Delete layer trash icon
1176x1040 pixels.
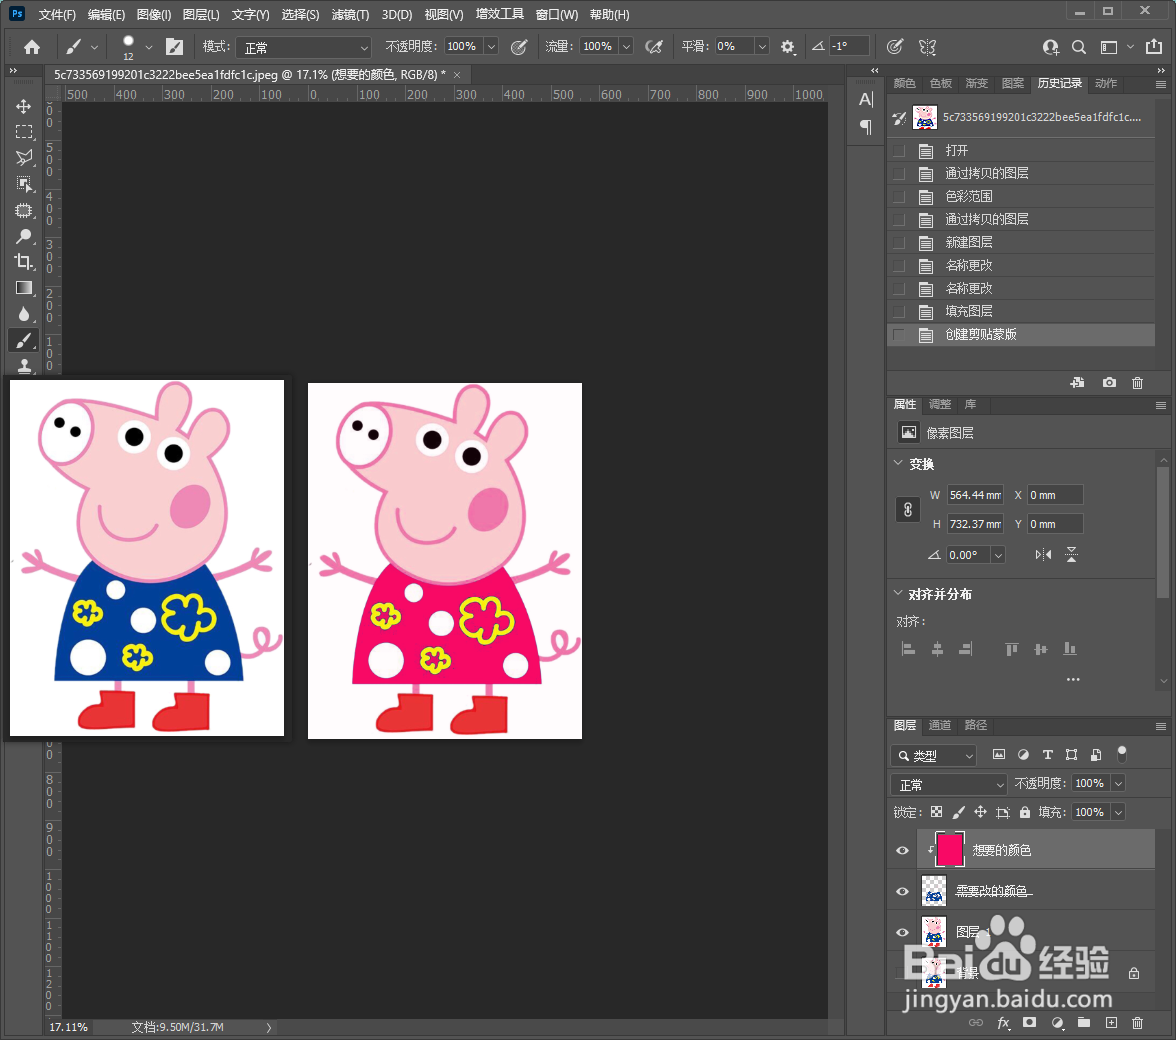point(1137,1023)
